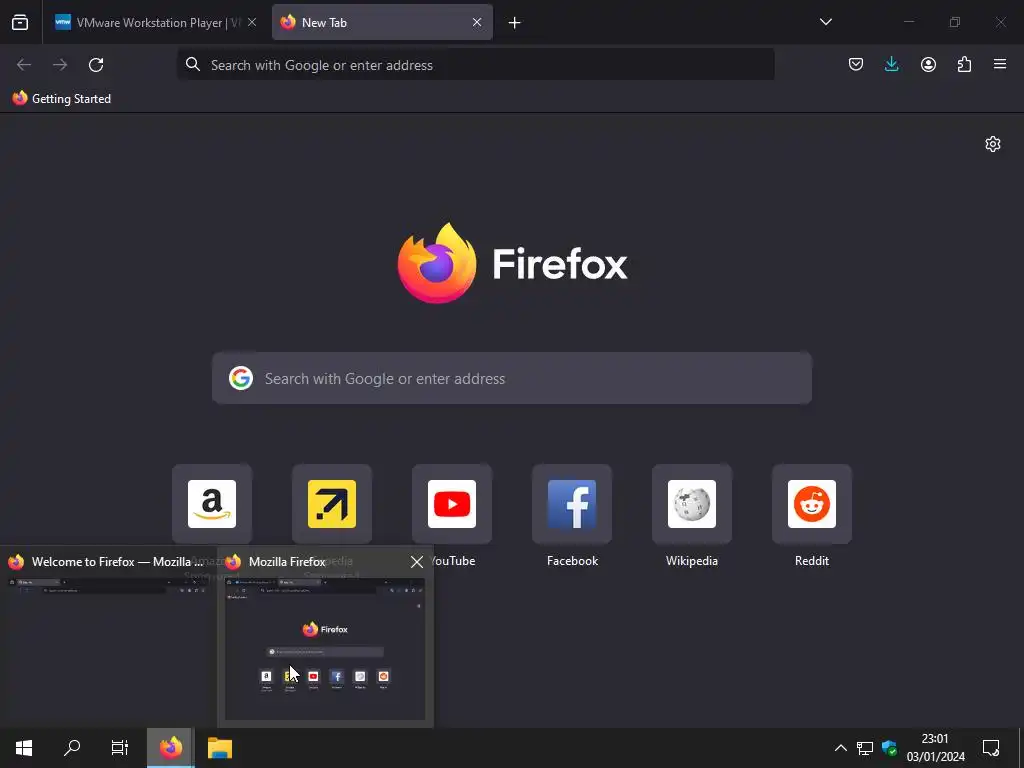Open the Firefox View icon
Screen dimensions: 1024x768
pyautogui.click(x=20, y=22)
